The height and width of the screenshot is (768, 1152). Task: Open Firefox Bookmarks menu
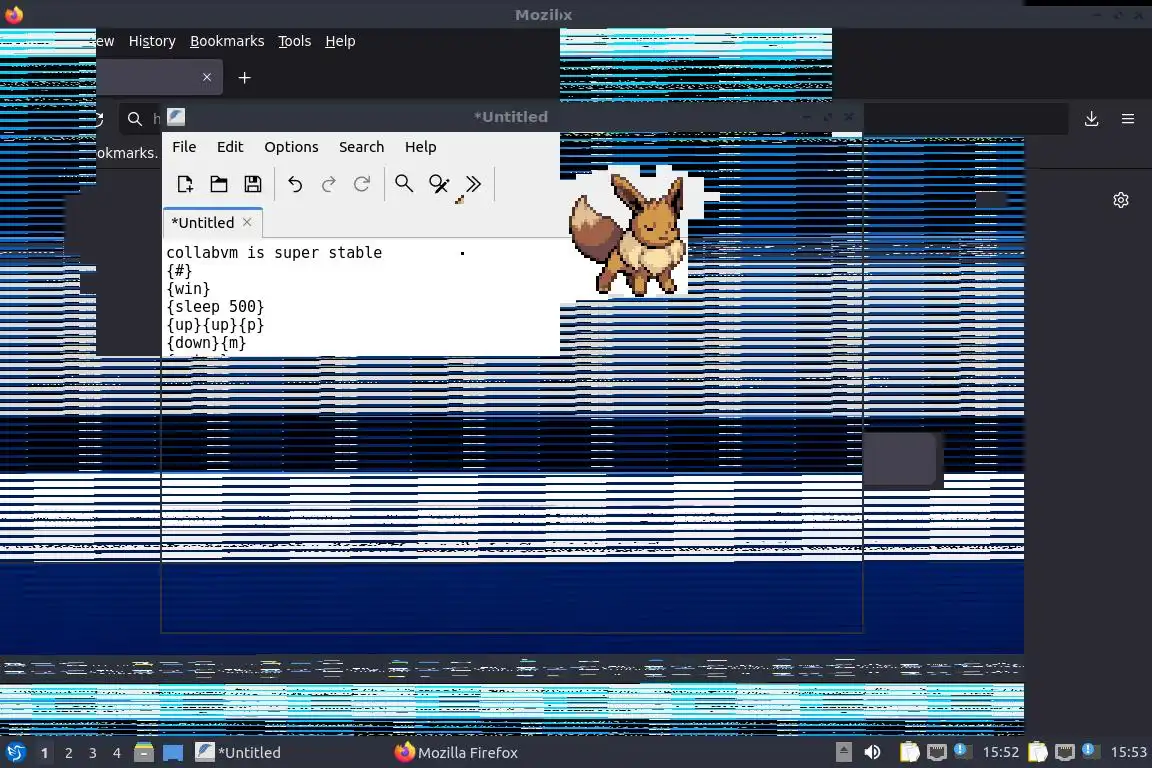(x=227, y=41)
